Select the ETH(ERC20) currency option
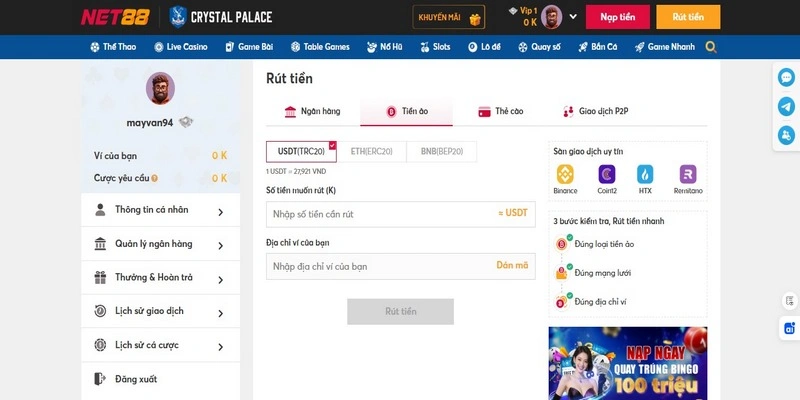Viewport: 800px width, 400px height. click(x=371, y=152)
